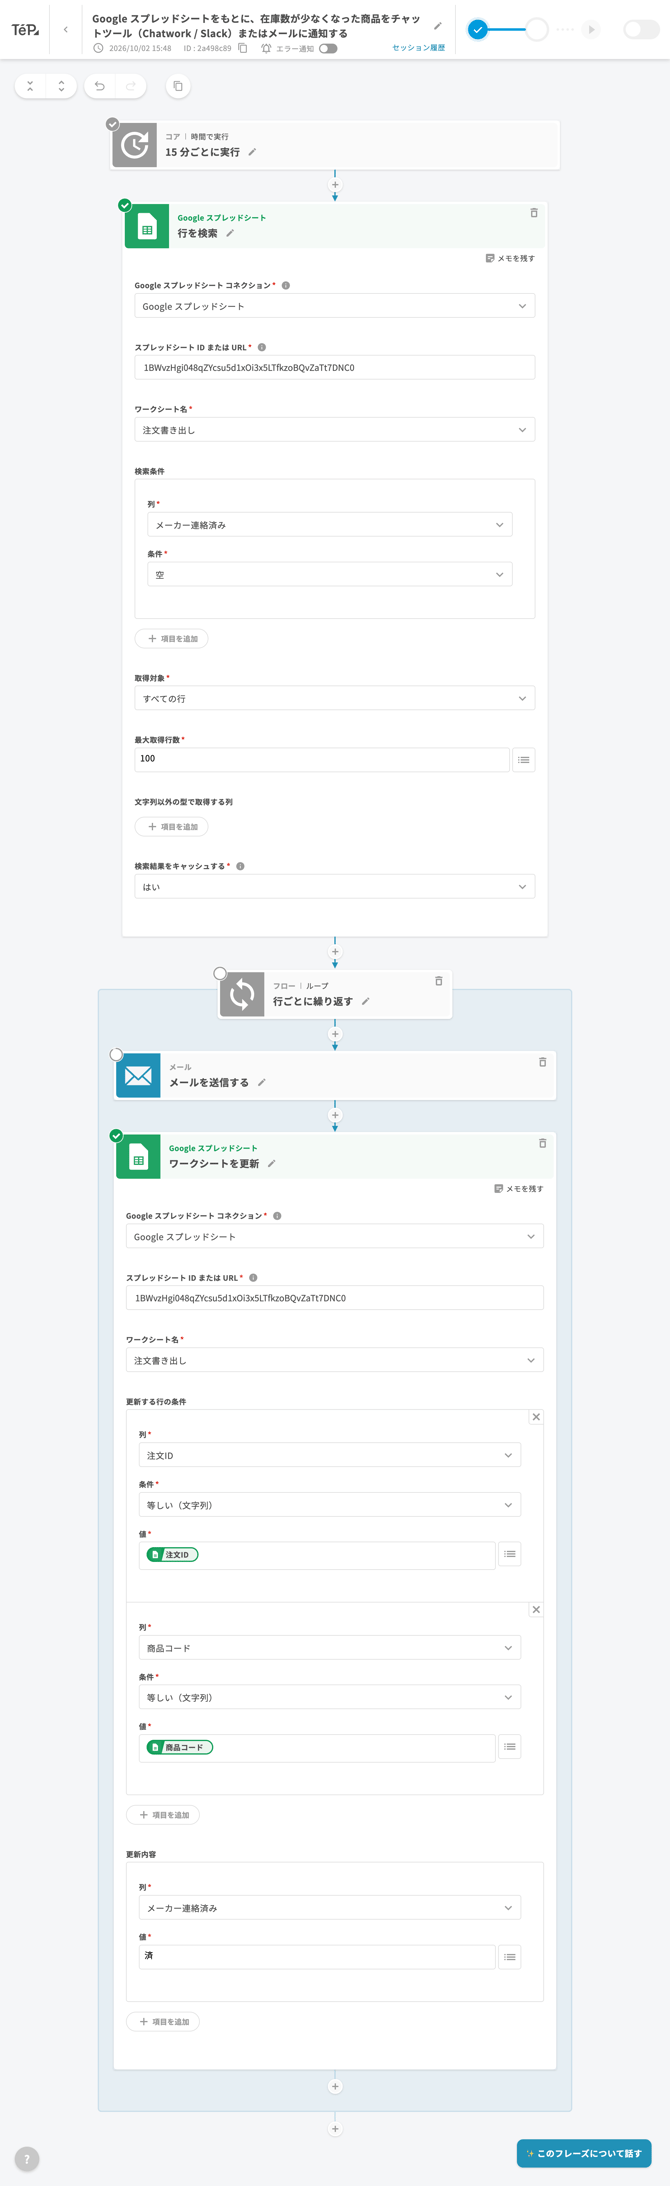This screenshot has width=670, height=2186.
Task: Click the play button in the header
Action: point(592,30)
